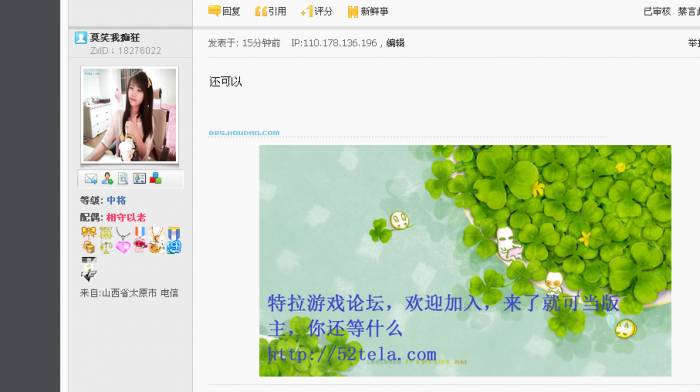Open 新鲜事 link

(x=375, y=12)
